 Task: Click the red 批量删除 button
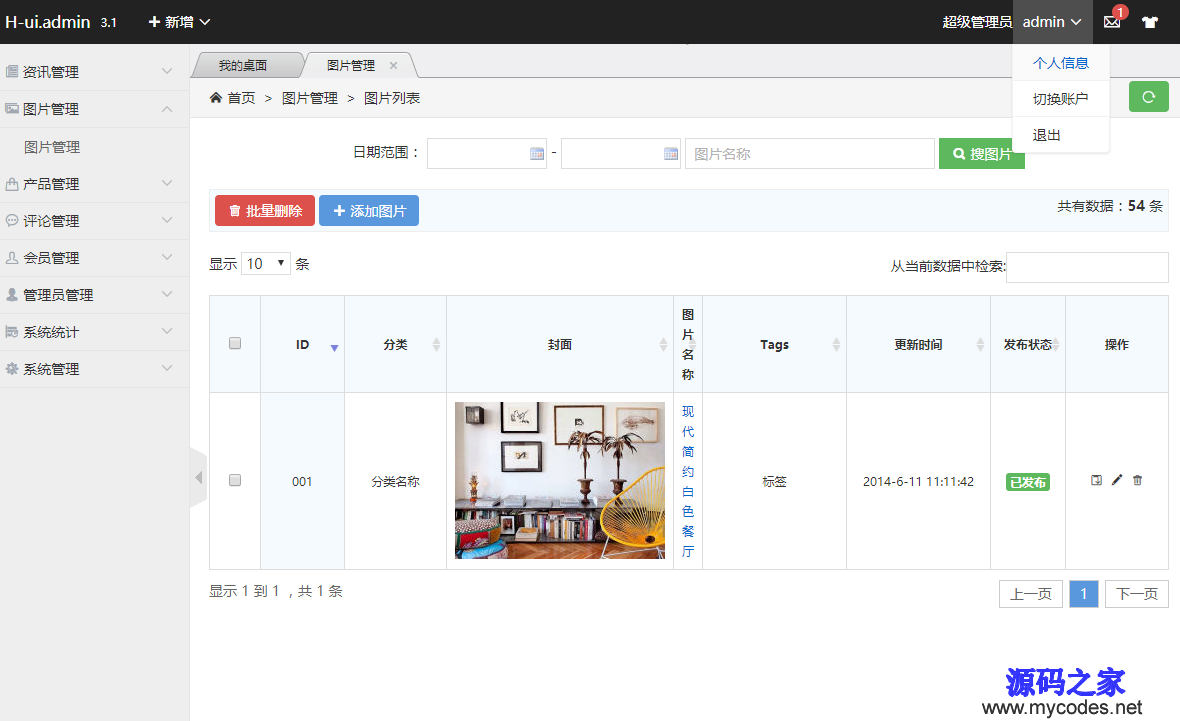(265, 211)
